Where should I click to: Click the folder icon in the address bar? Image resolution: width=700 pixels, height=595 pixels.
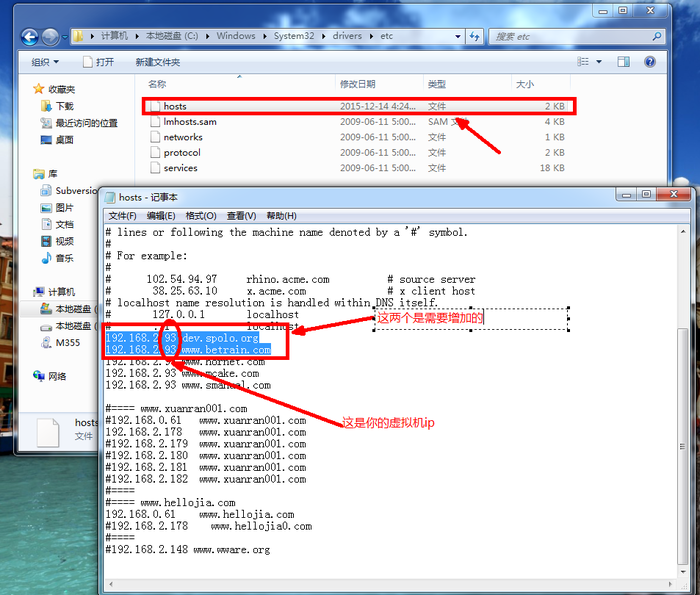(78, 36)
